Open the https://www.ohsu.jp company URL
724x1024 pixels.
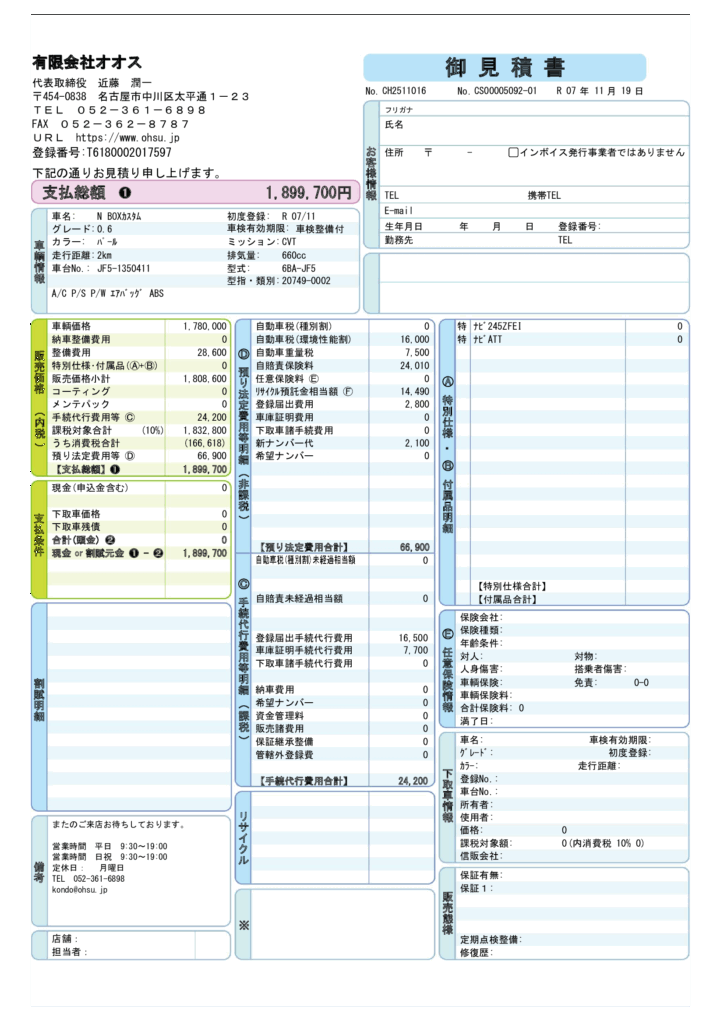[127, 138]
